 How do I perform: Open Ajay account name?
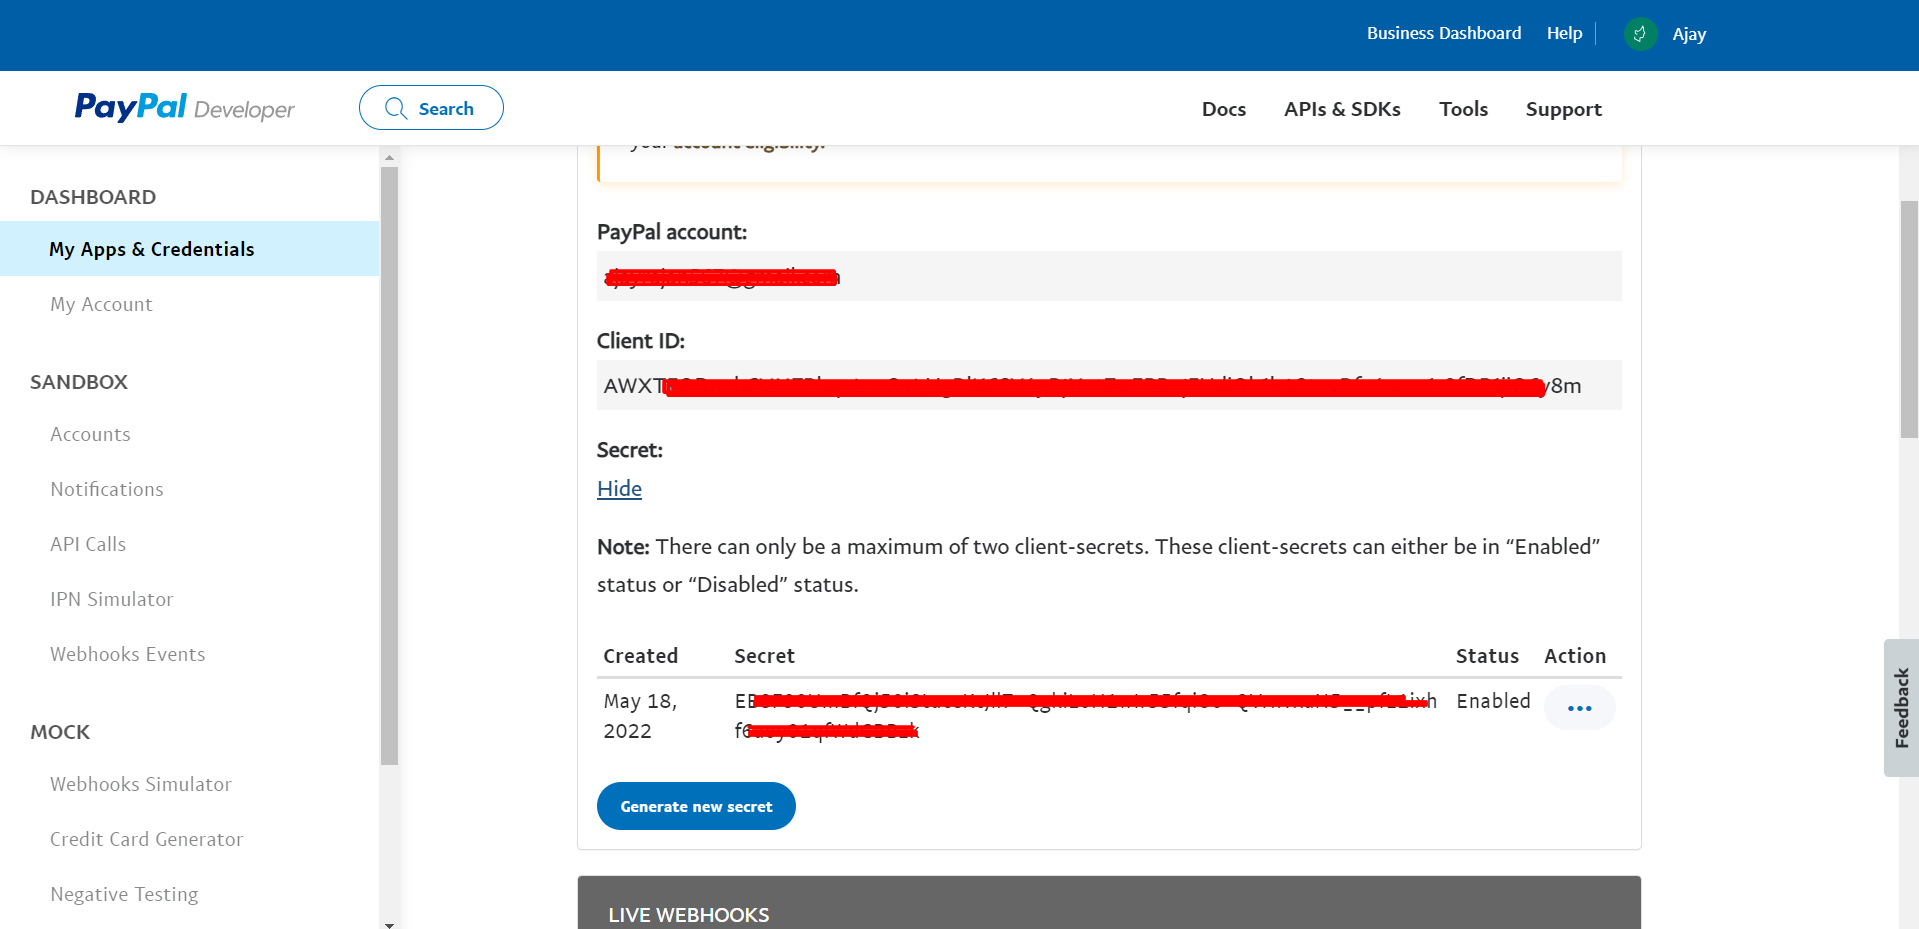click(1689, 34)
